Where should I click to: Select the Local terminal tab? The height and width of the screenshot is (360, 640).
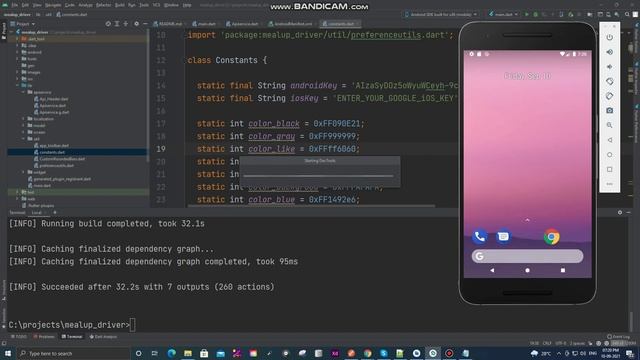point(36,212)
